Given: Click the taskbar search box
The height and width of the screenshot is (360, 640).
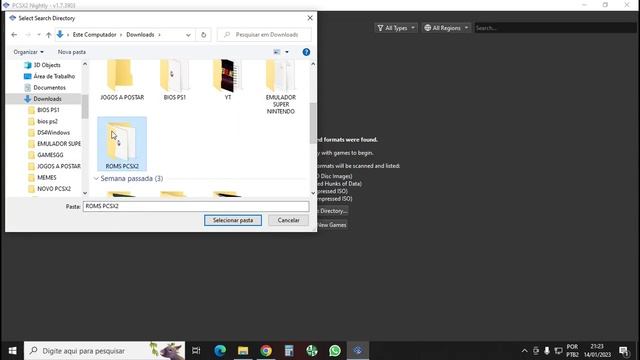Looking at the screenshot, I should coord(104,351).
